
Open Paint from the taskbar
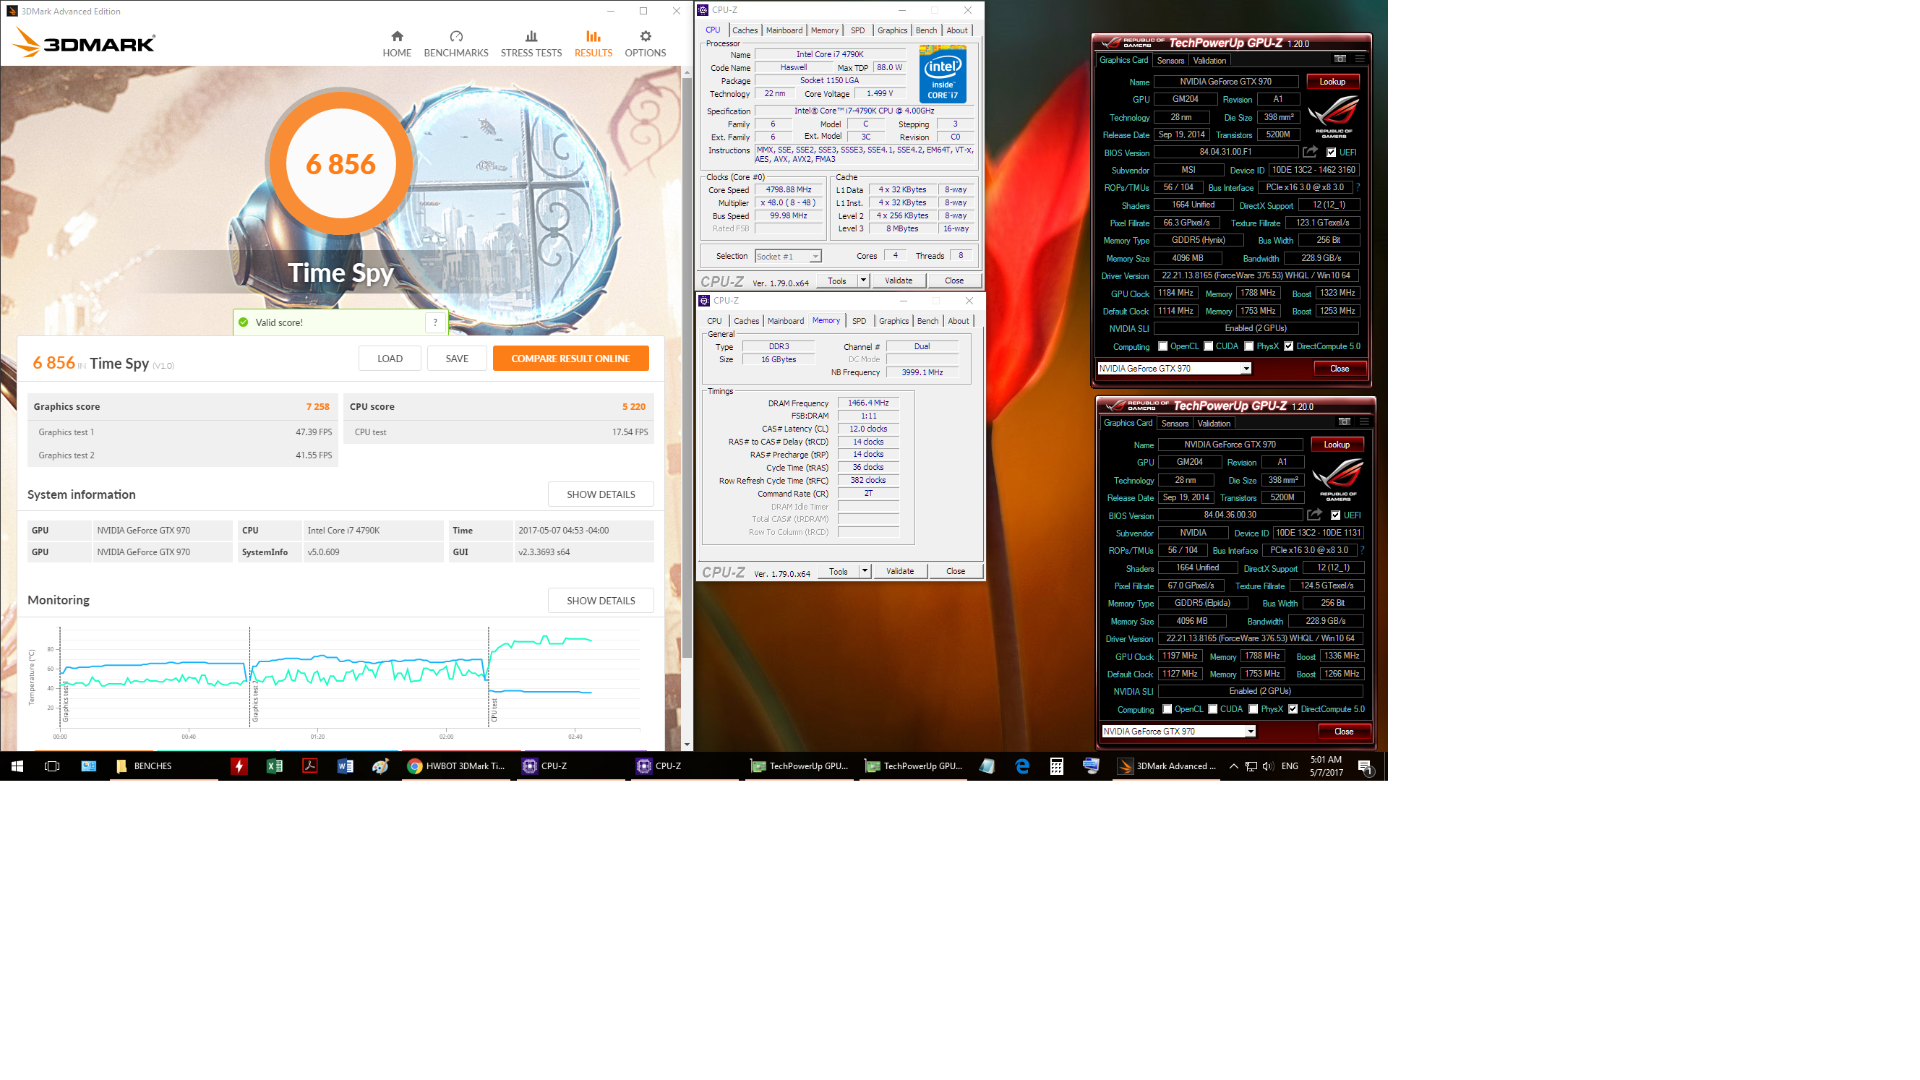[x=380, y=766]
